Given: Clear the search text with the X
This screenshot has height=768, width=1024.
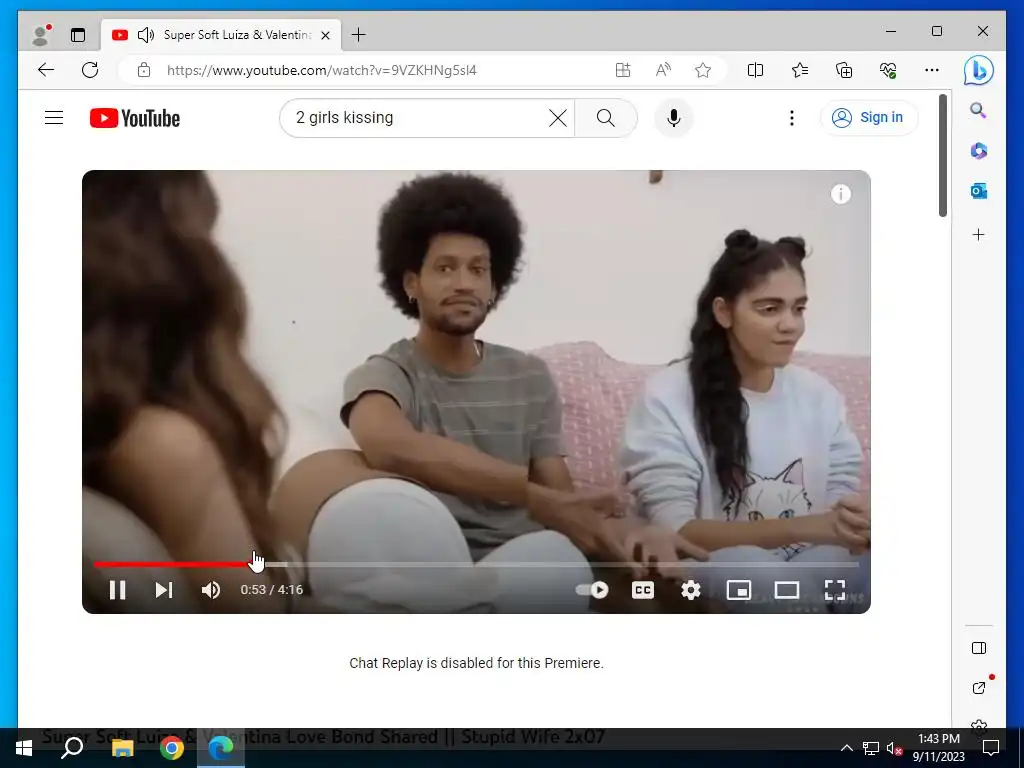Looking at the screenshot, I should click(x=558, y=118).
